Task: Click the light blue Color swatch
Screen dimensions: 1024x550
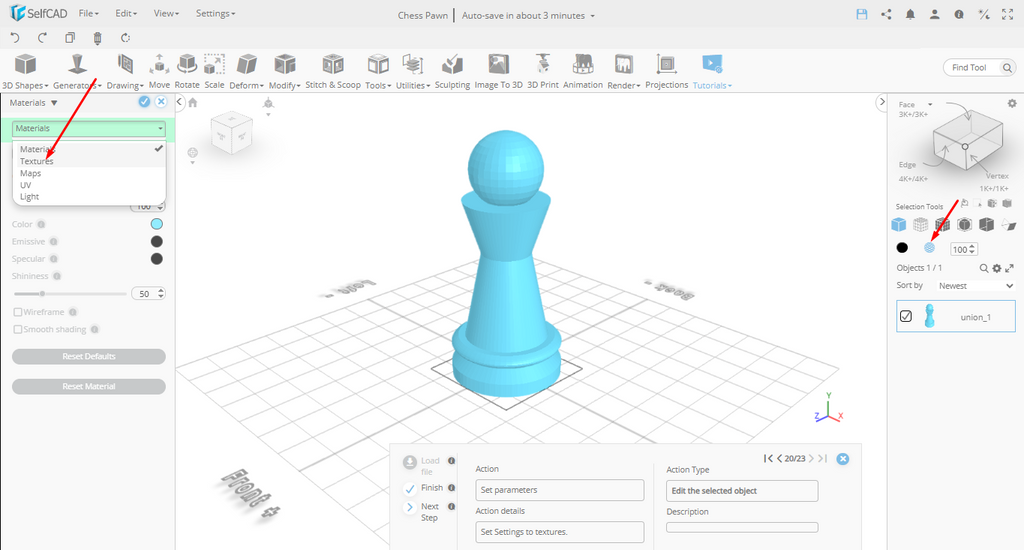Action: pyautogui.click(x=156, y=224)
